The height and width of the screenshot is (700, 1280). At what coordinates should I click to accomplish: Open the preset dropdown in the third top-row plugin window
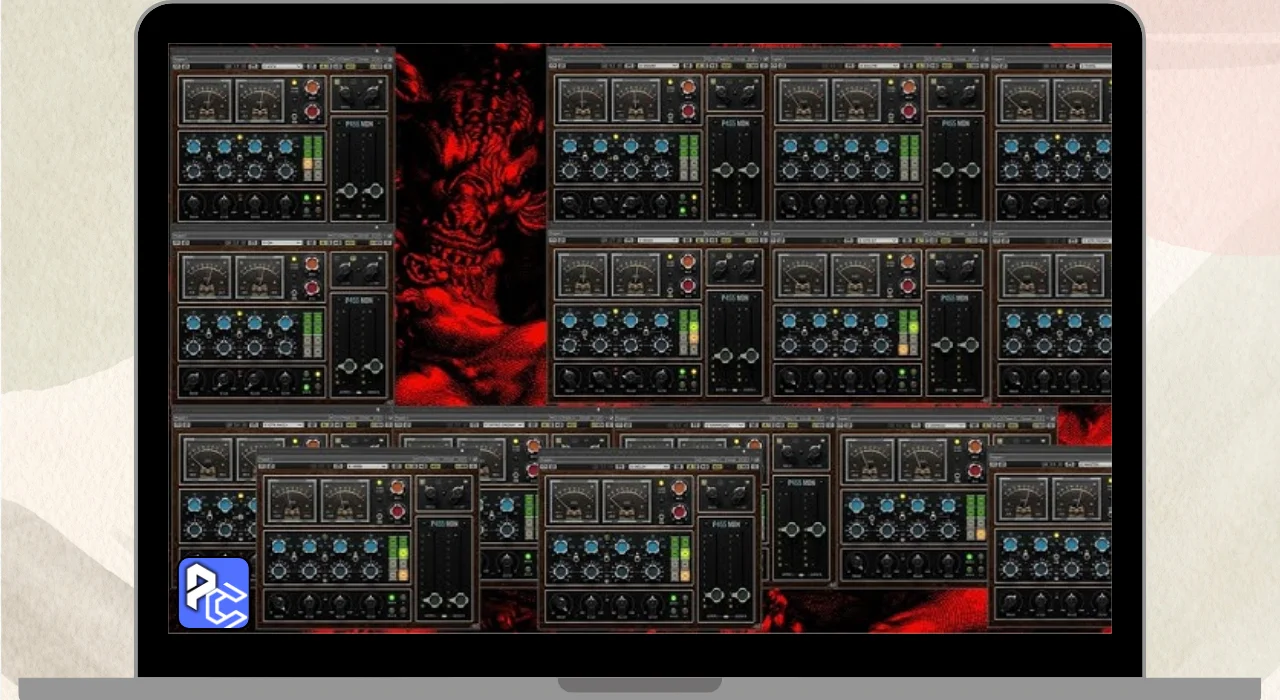click(x=878, y=66)
